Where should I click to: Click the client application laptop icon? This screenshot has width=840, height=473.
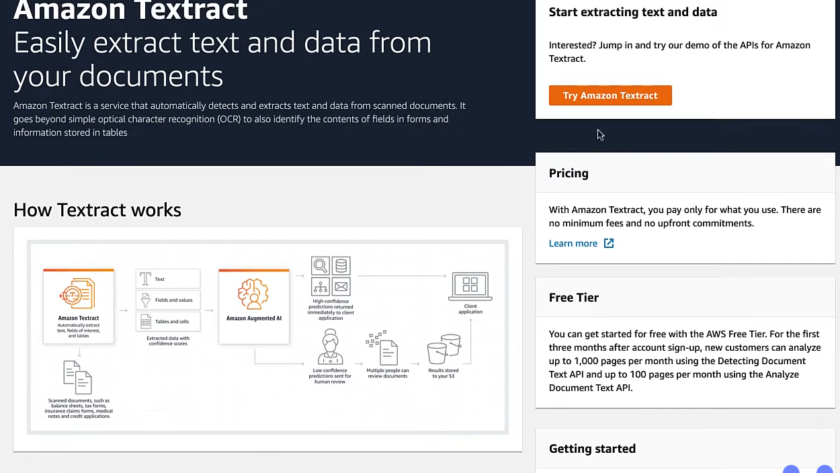coord(470,287)
